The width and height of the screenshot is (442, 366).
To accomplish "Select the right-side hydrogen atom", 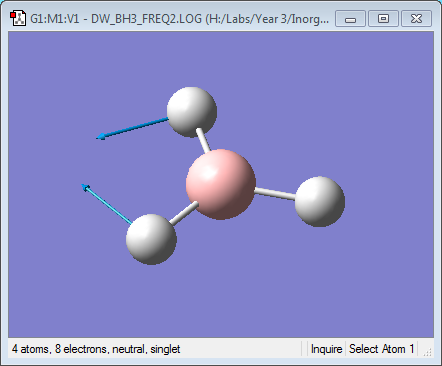I will [320, 202].
